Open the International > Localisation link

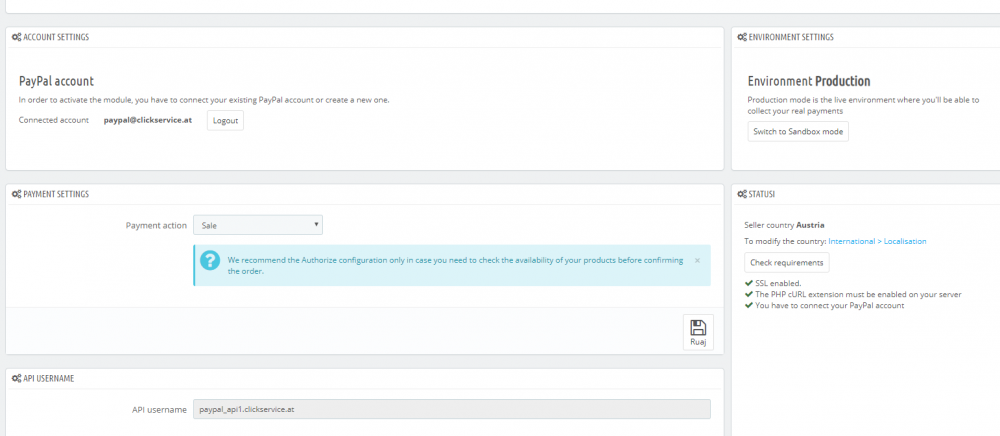pos(877,241)
